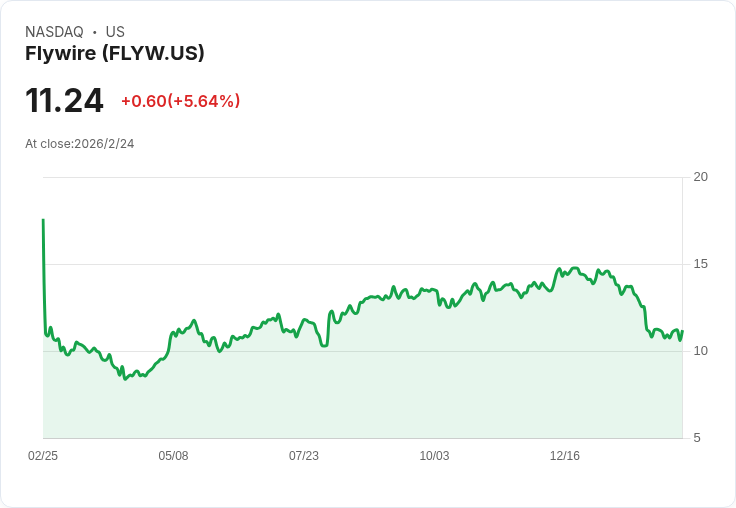736x508 pixels.
Task: Click the 5 value on price axis
Action: click(698, 438)
